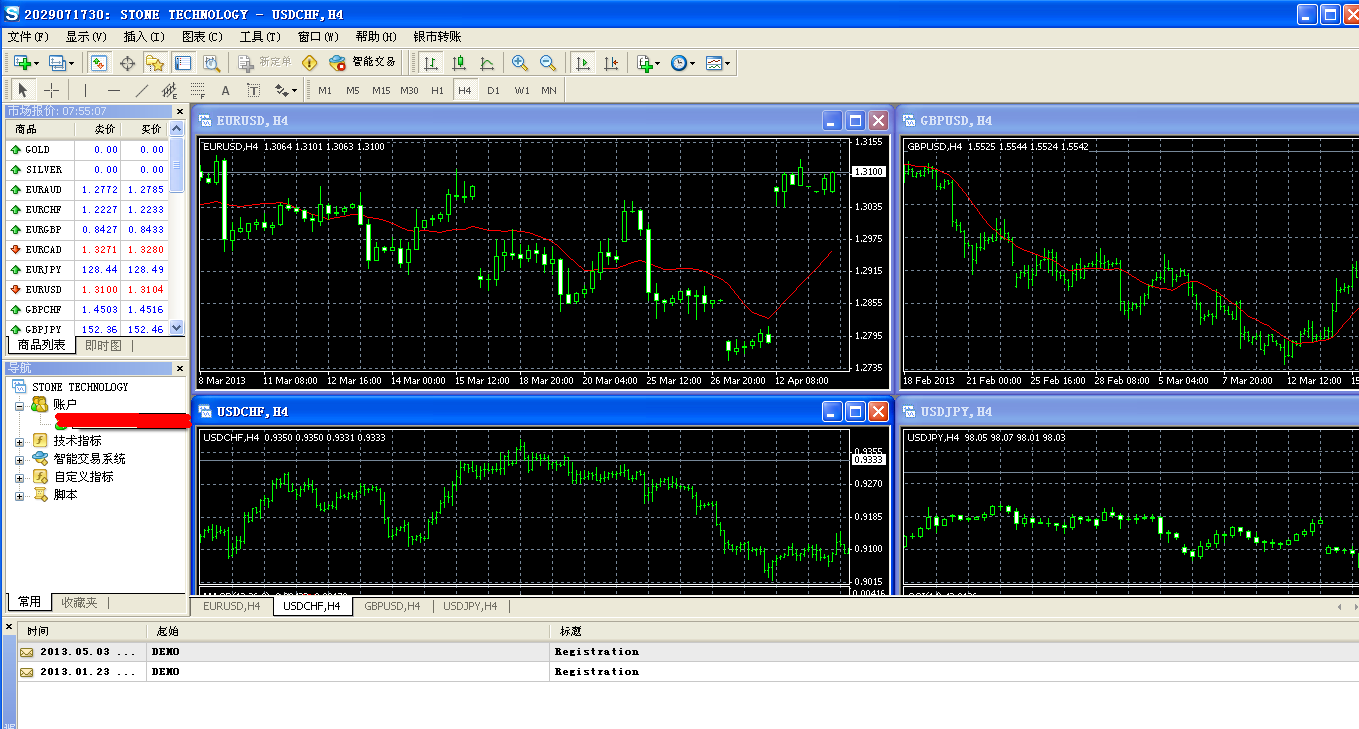Open dropdown arrow beside templates icon
Image resolution: width=1359 pixels, height=729 pixels.
pos(728,62)
